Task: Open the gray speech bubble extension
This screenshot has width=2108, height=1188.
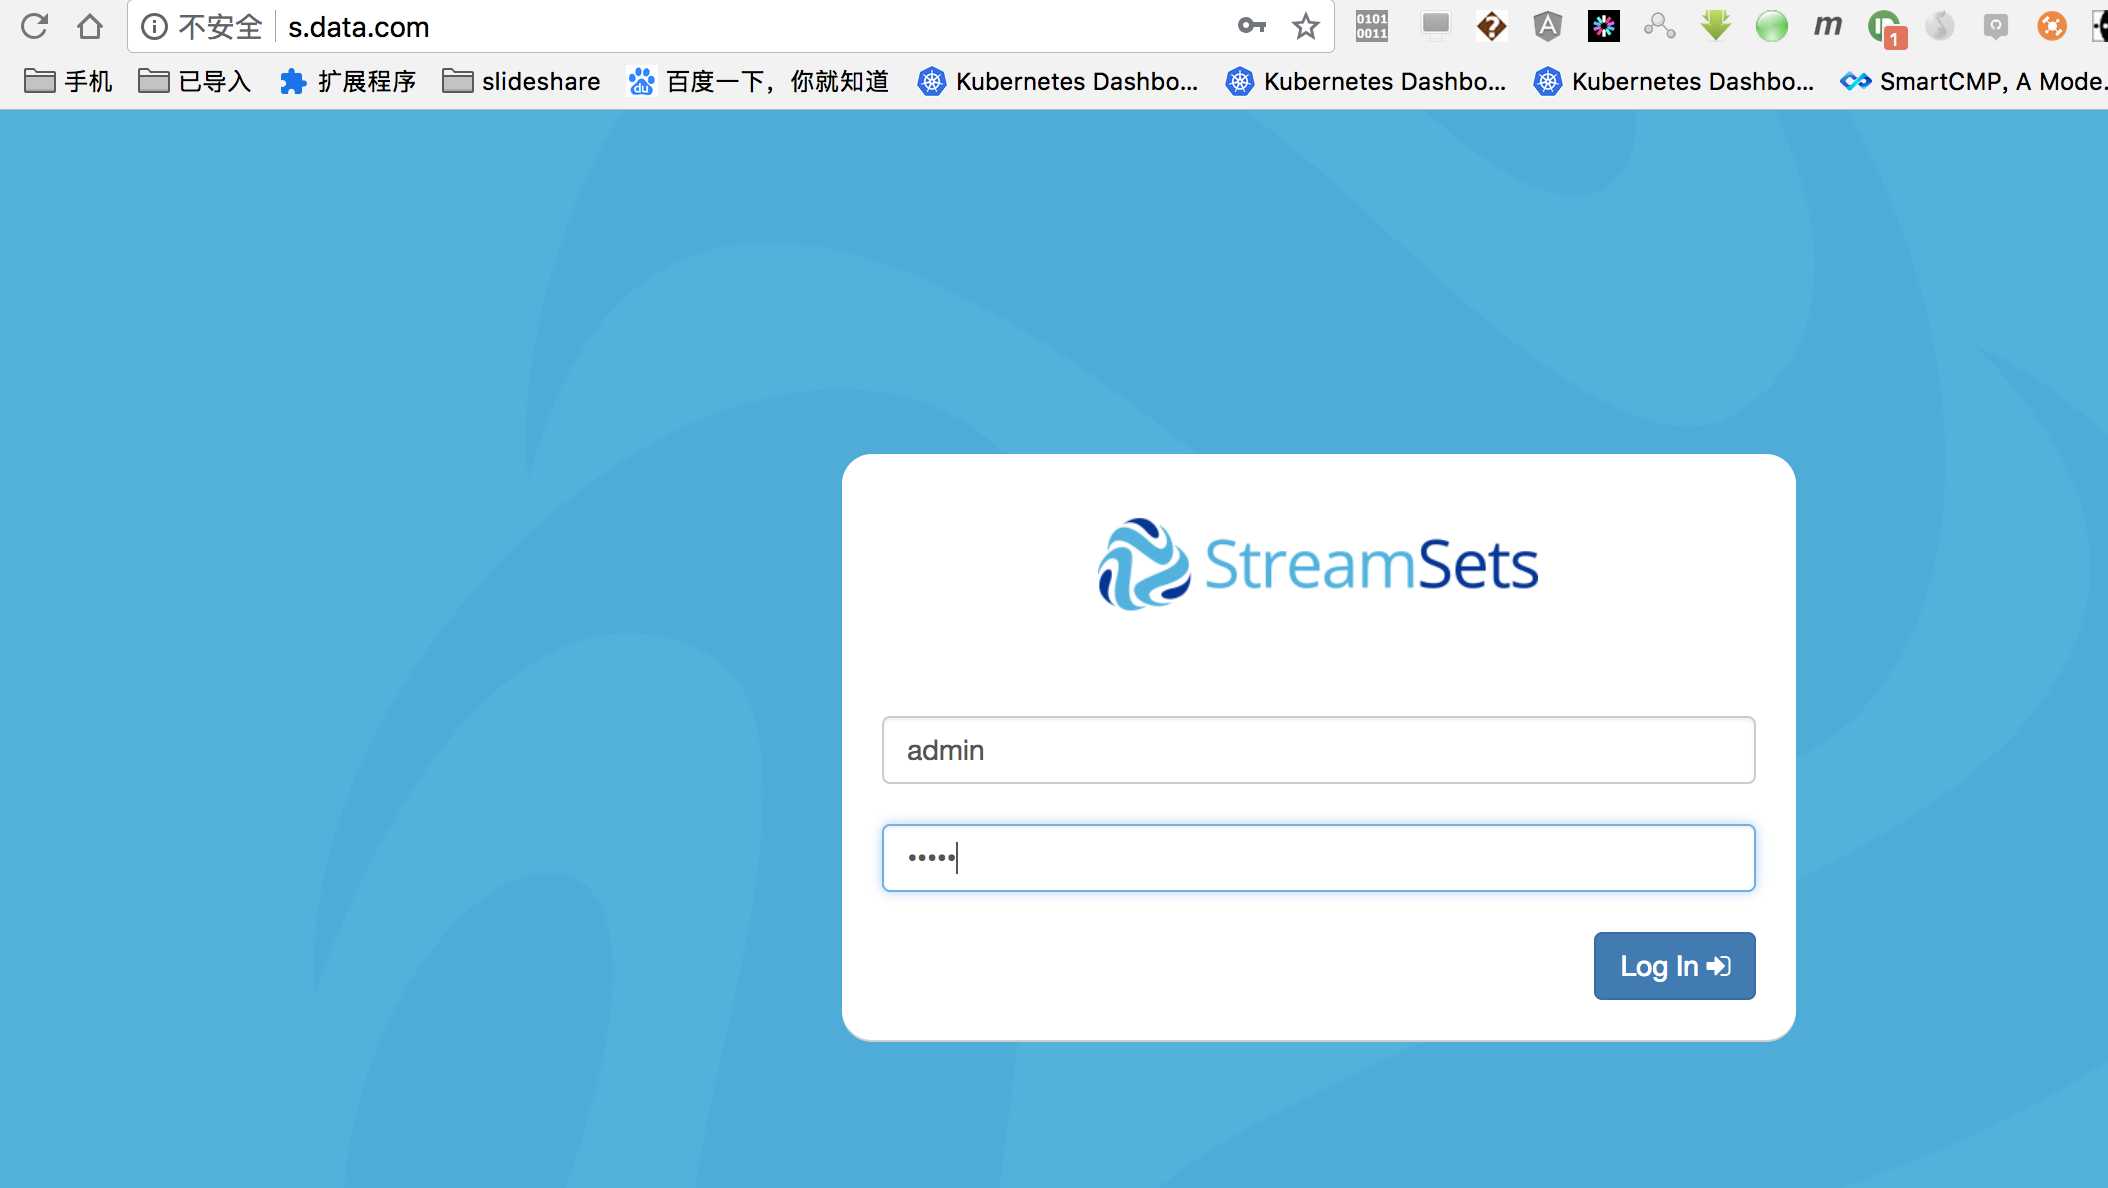Action: tap(1995, 26)
